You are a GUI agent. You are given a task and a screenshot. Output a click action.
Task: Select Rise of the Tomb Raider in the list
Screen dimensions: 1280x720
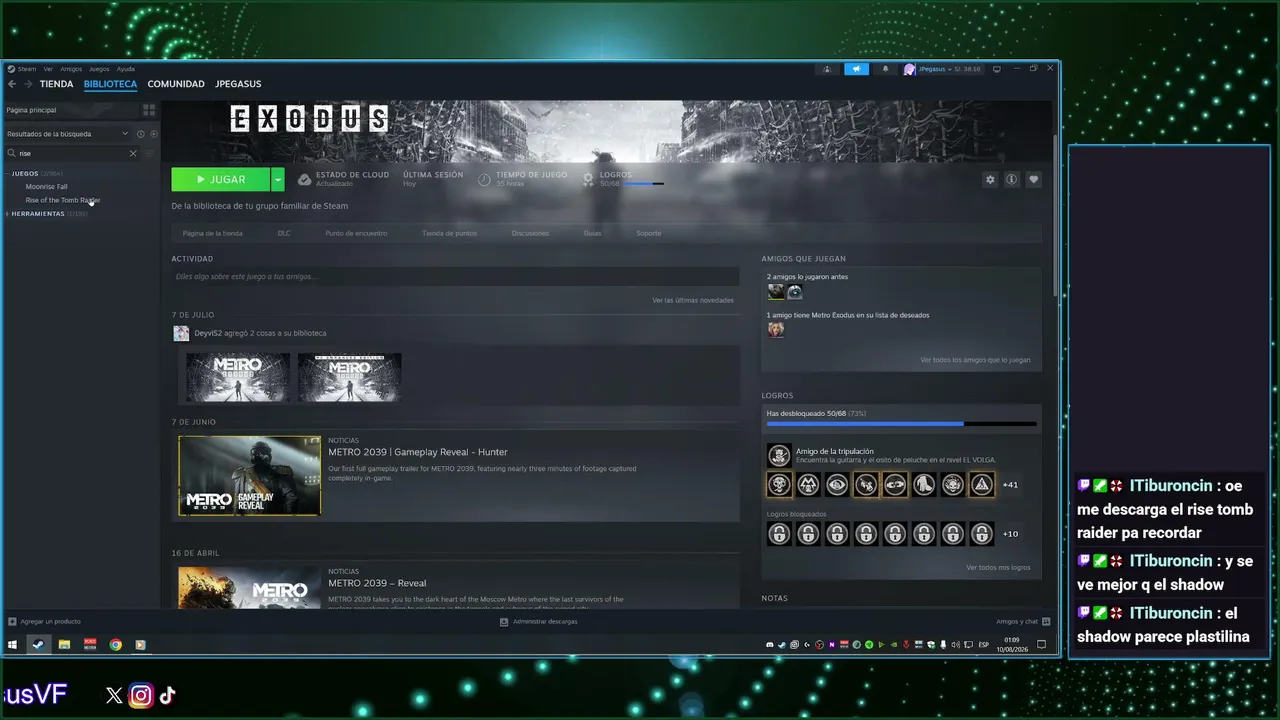pos(63,200)
